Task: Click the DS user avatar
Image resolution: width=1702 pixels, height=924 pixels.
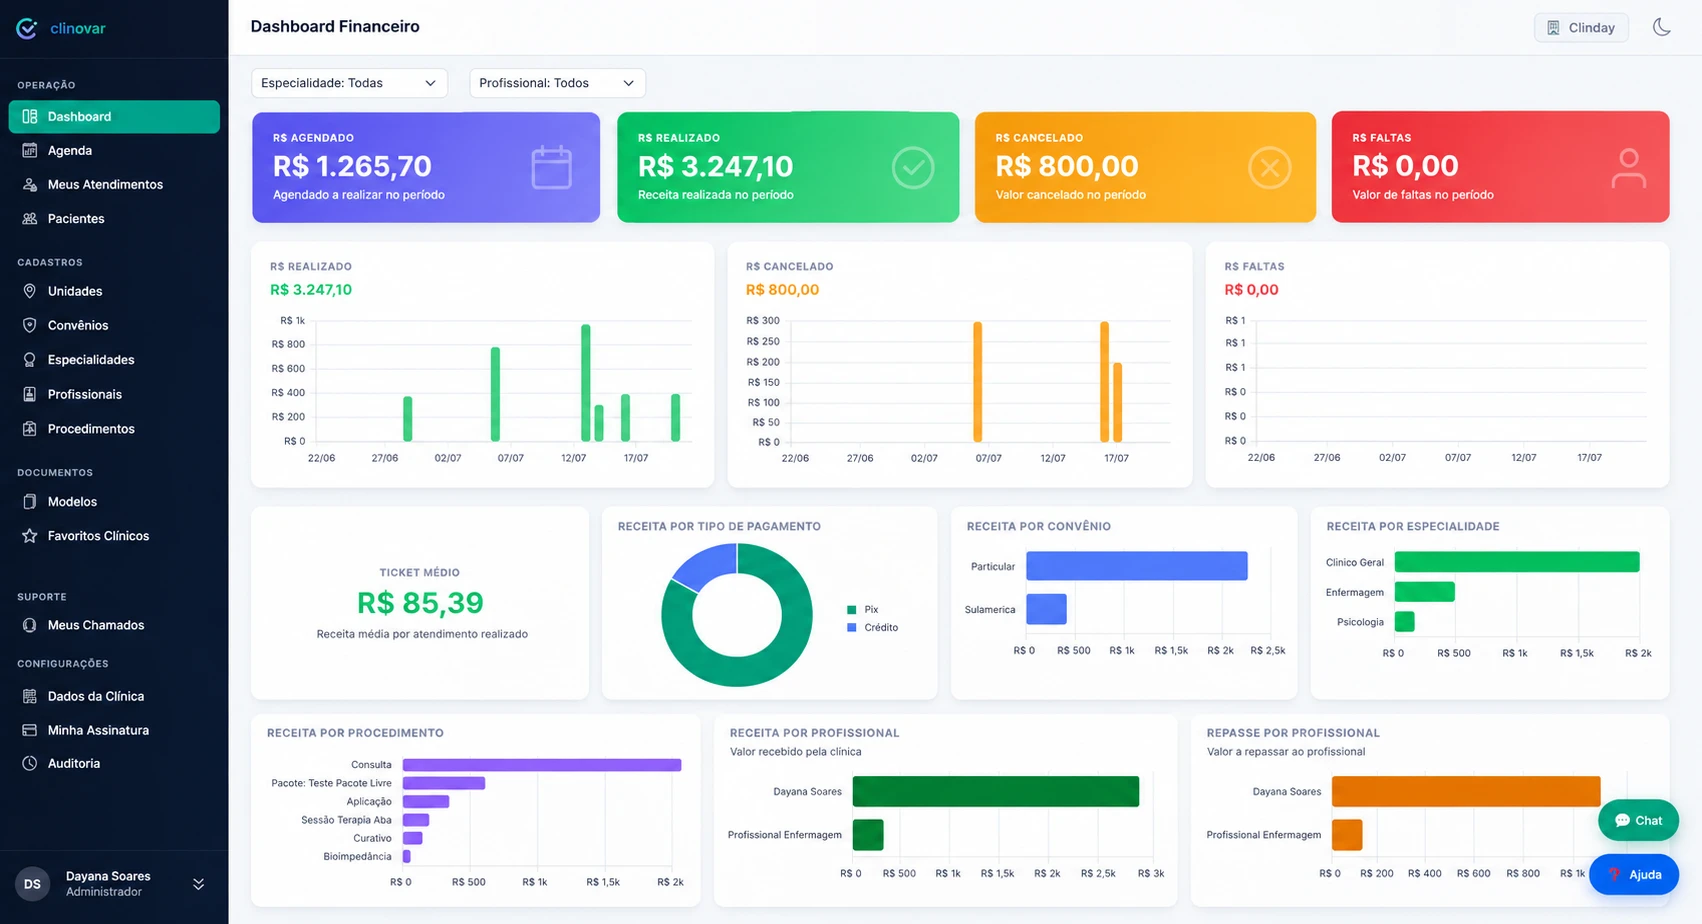Action: pyautogui.click(x=32, y=884)
